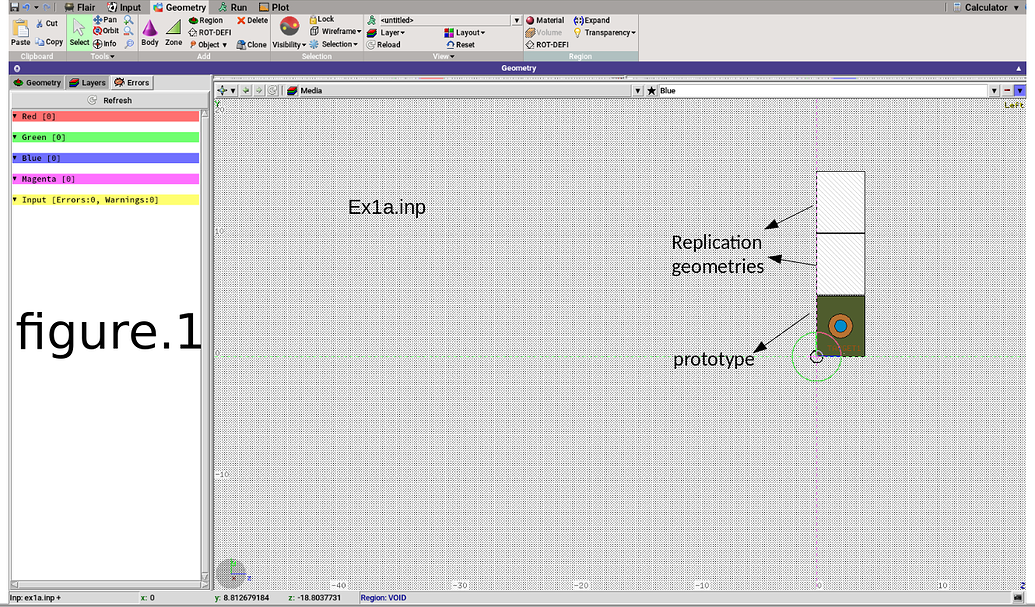Click the Magenta color bar in the sidebar
Screen dimensions: 1035x607
pos(100,178)
